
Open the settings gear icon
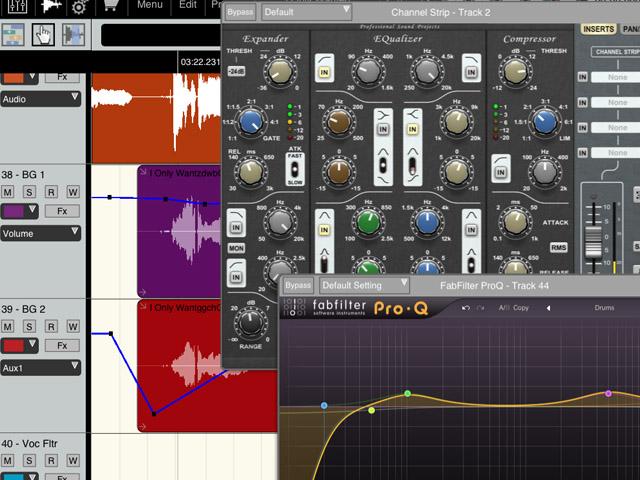click(80, 7)
